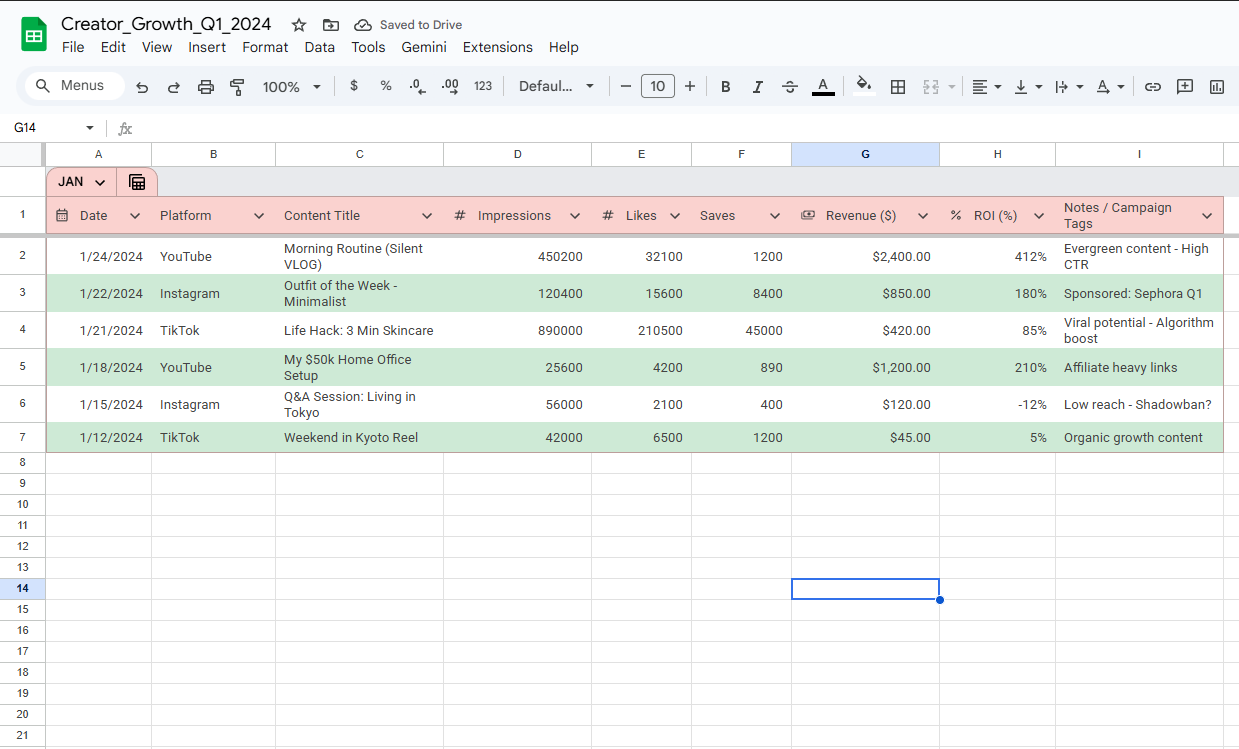Toggle bold formatting
This screenshot has width=1239, height=749.
pos(725,86)
